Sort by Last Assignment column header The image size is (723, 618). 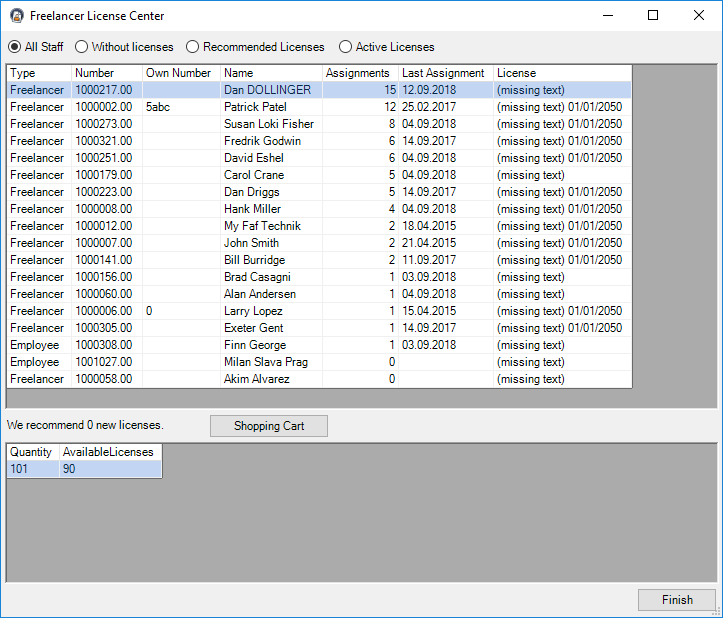pos(444,73)
